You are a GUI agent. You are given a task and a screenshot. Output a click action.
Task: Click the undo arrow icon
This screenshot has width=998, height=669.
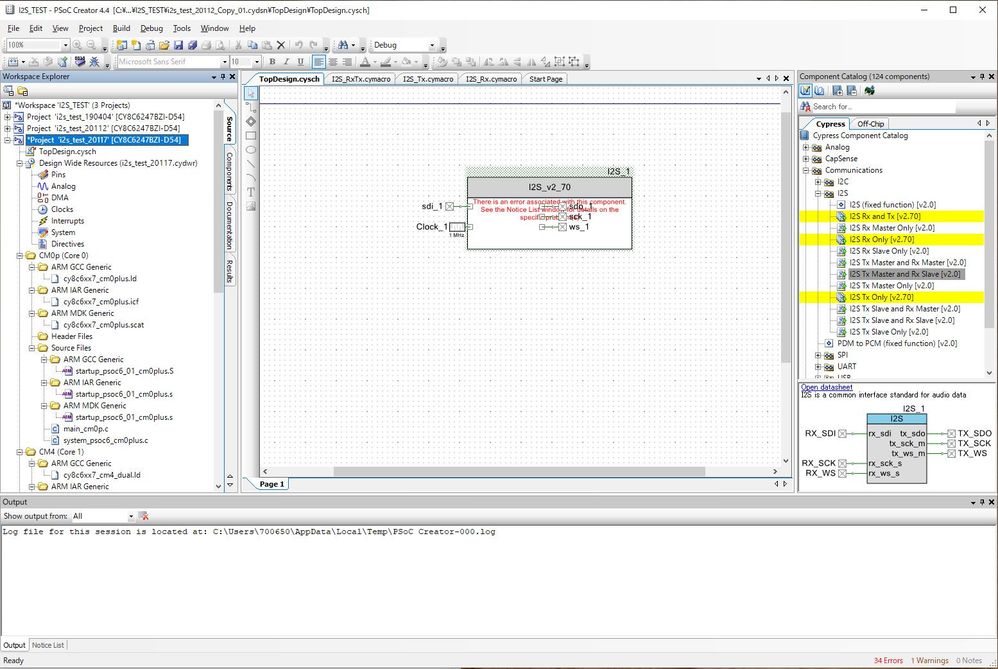(x=299, y=45)
